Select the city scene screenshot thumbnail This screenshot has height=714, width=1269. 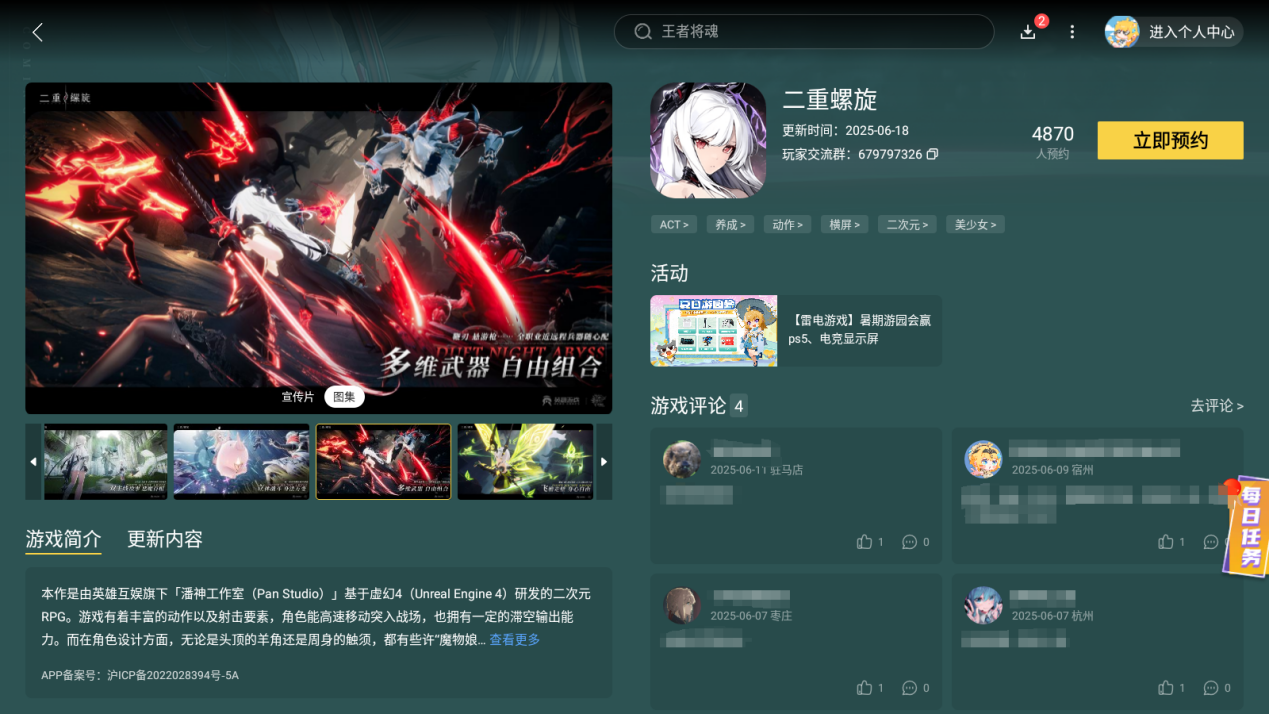106,462
